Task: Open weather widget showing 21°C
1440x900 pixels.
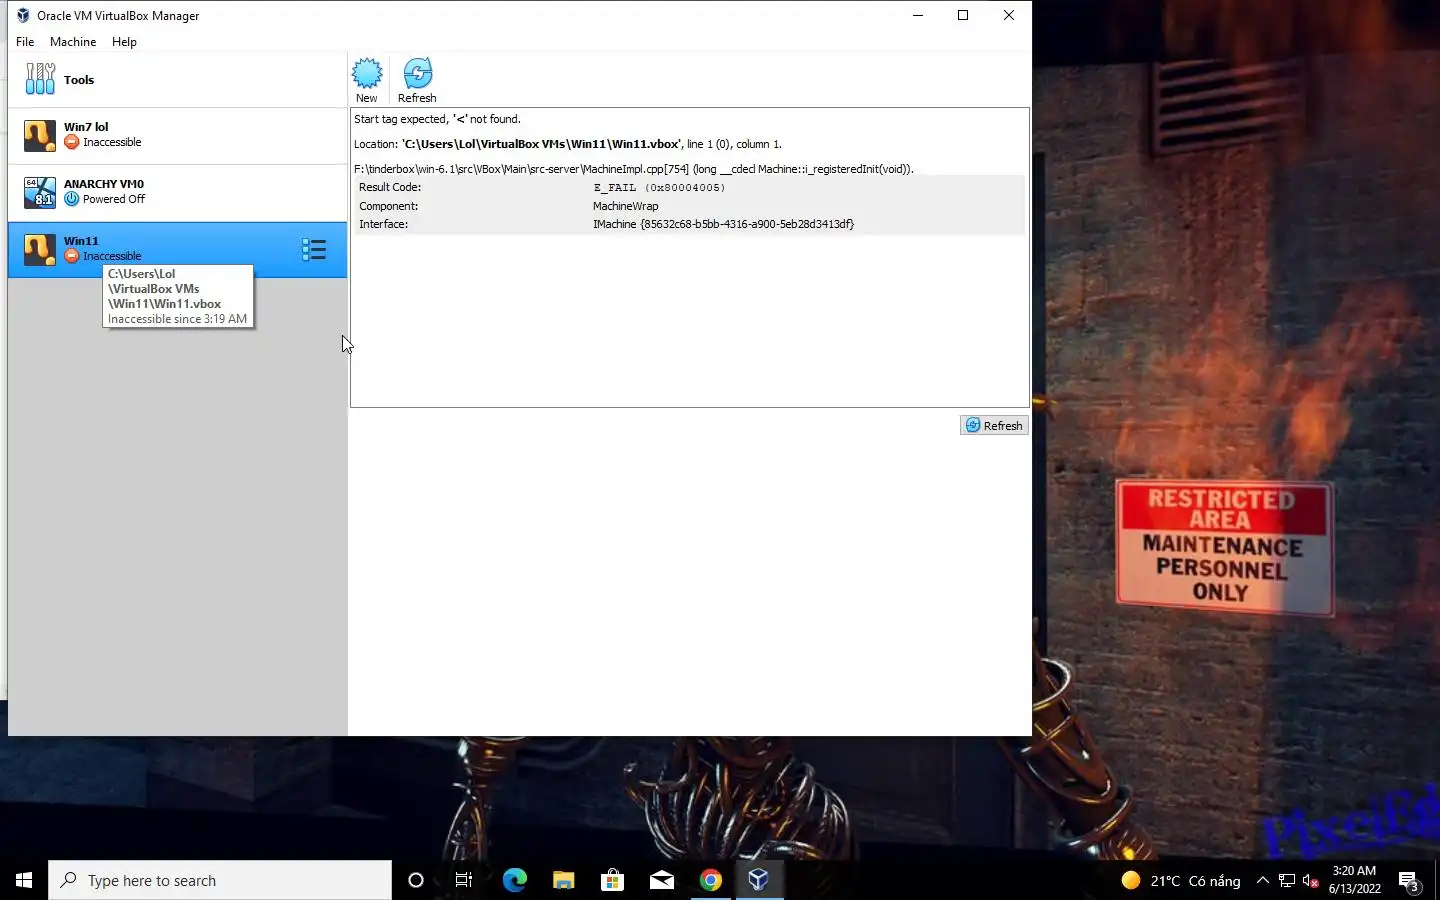Action: click(1181, 881)
